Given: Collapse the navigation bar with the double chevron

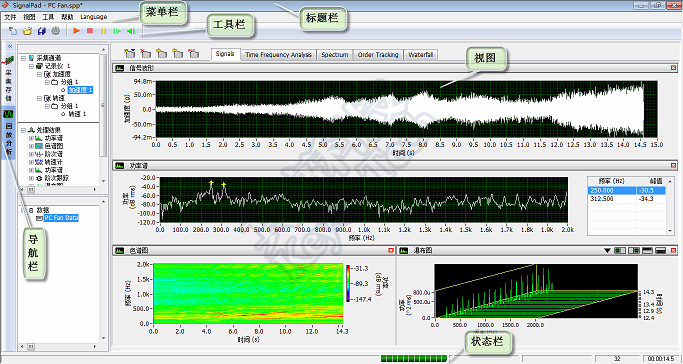Looking at the screenshot, I should click(x=10, y=46).
